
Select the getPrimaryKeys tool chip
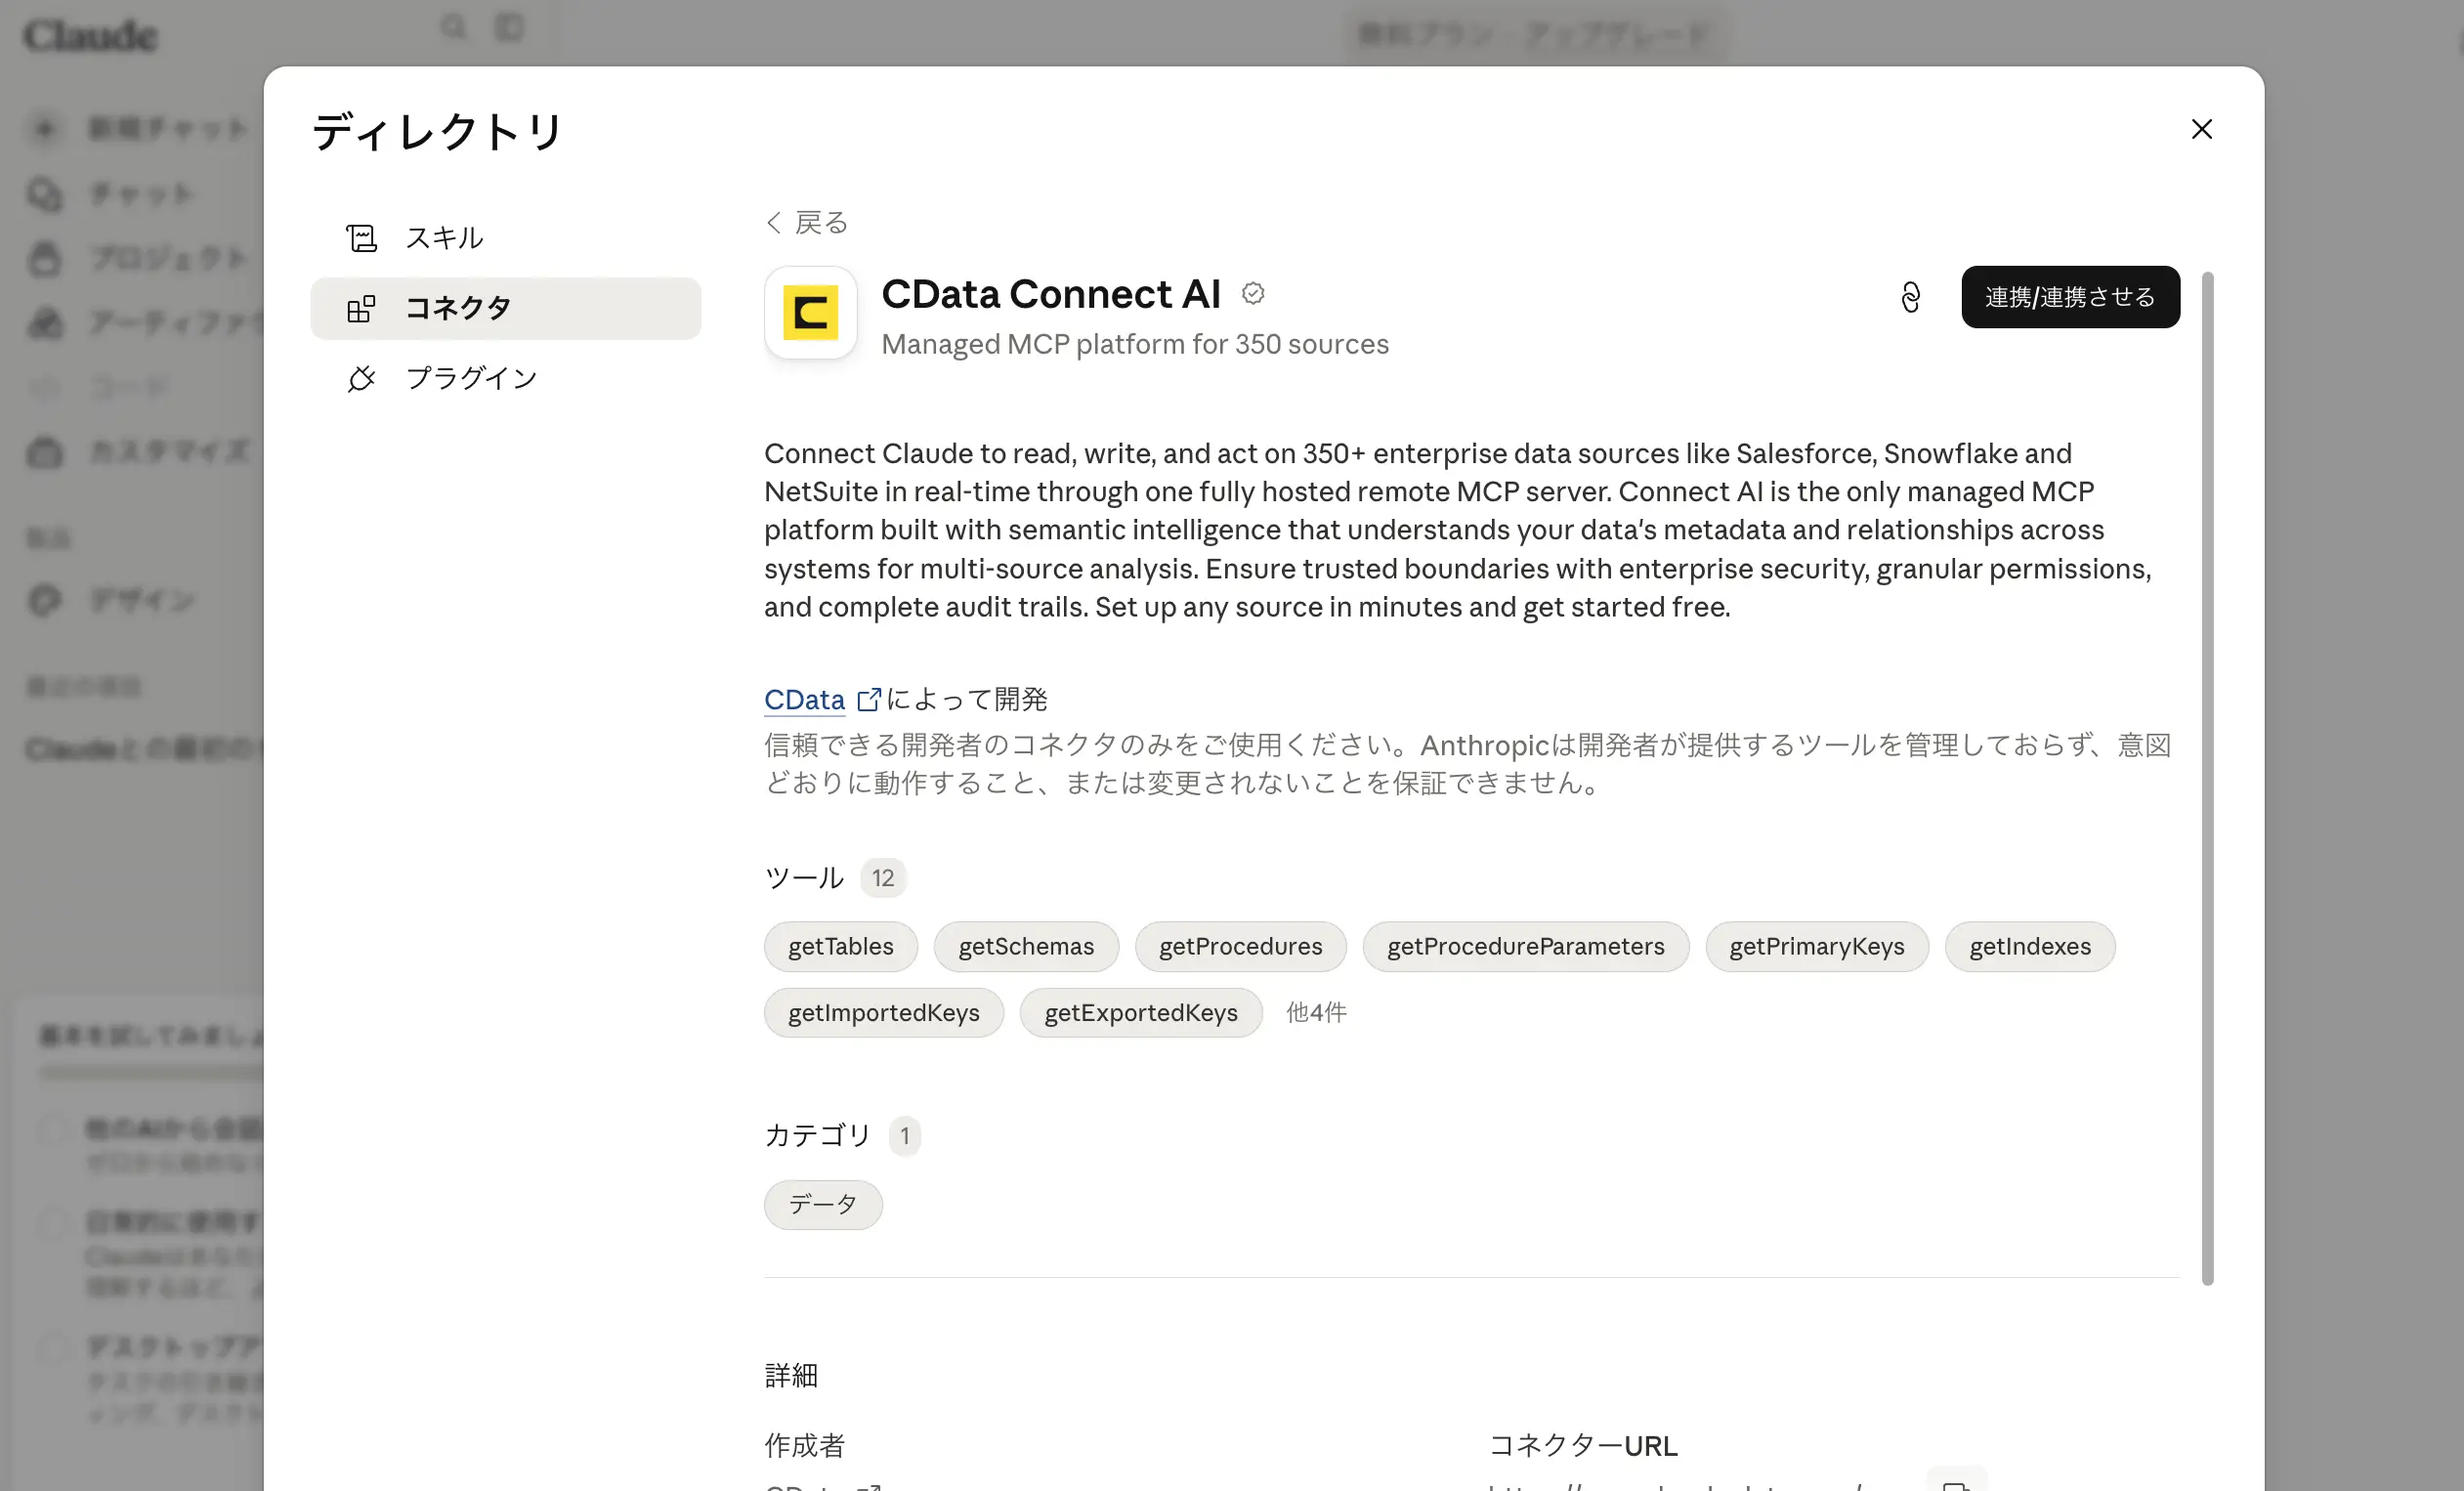(1816, 946)
